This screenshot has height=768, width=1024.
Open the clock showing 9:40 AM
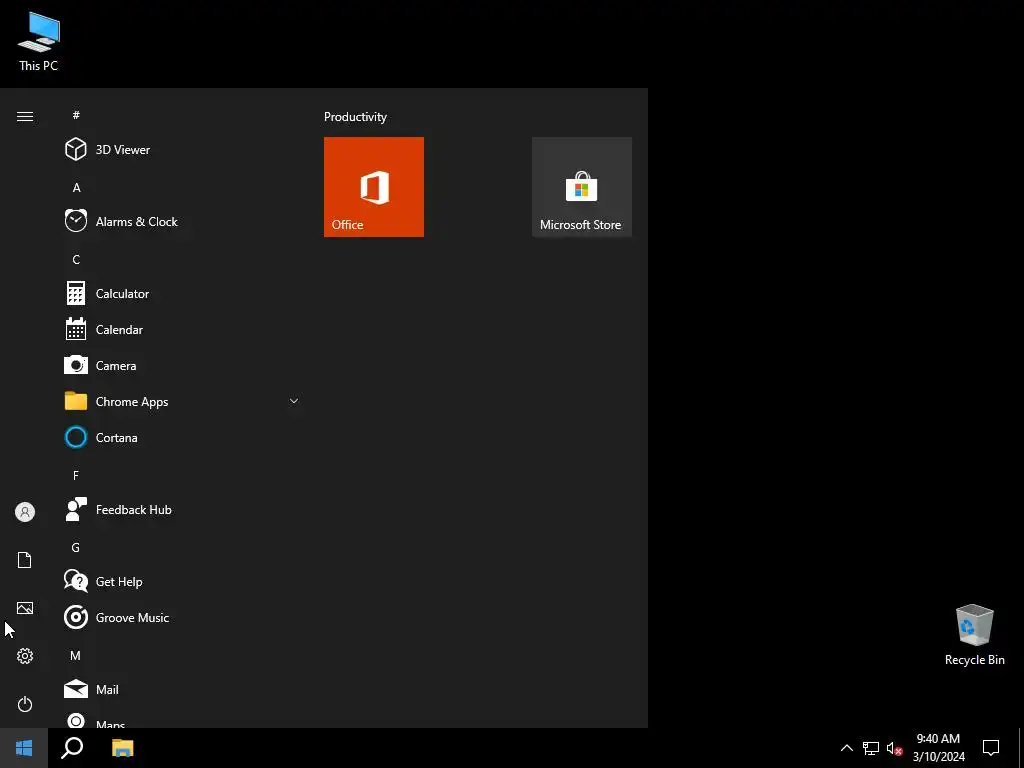[x=938, y=748]
